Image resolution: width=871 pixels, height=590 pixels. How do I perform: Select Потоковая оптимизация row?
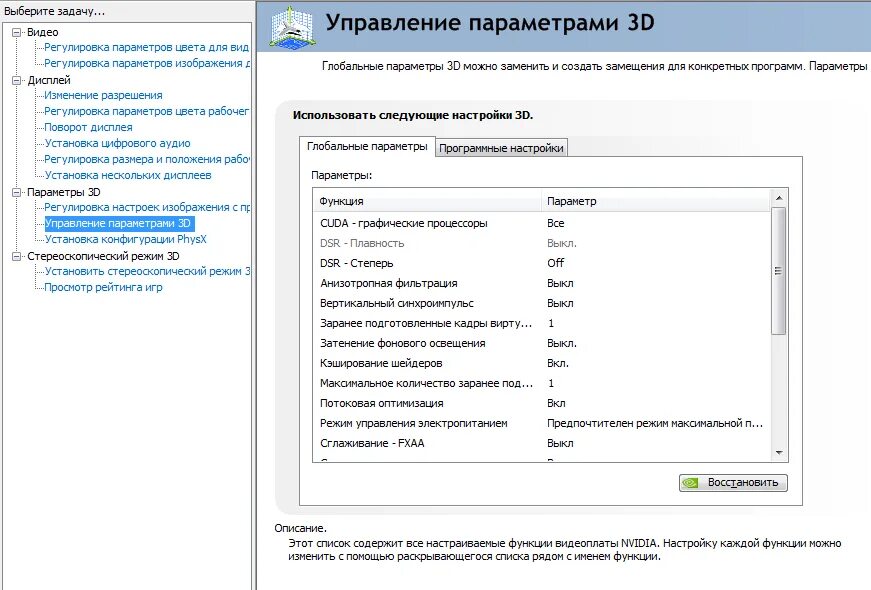pos(542,403)
